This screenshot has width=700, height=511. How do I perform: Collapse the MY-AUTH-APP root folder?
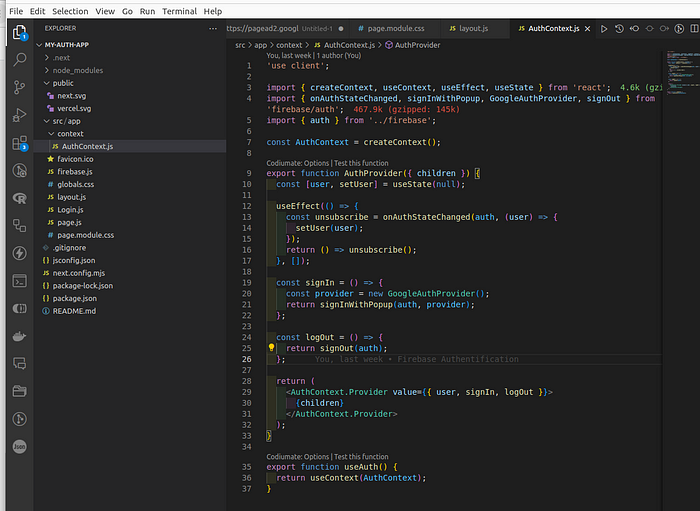tap(39, 45)
